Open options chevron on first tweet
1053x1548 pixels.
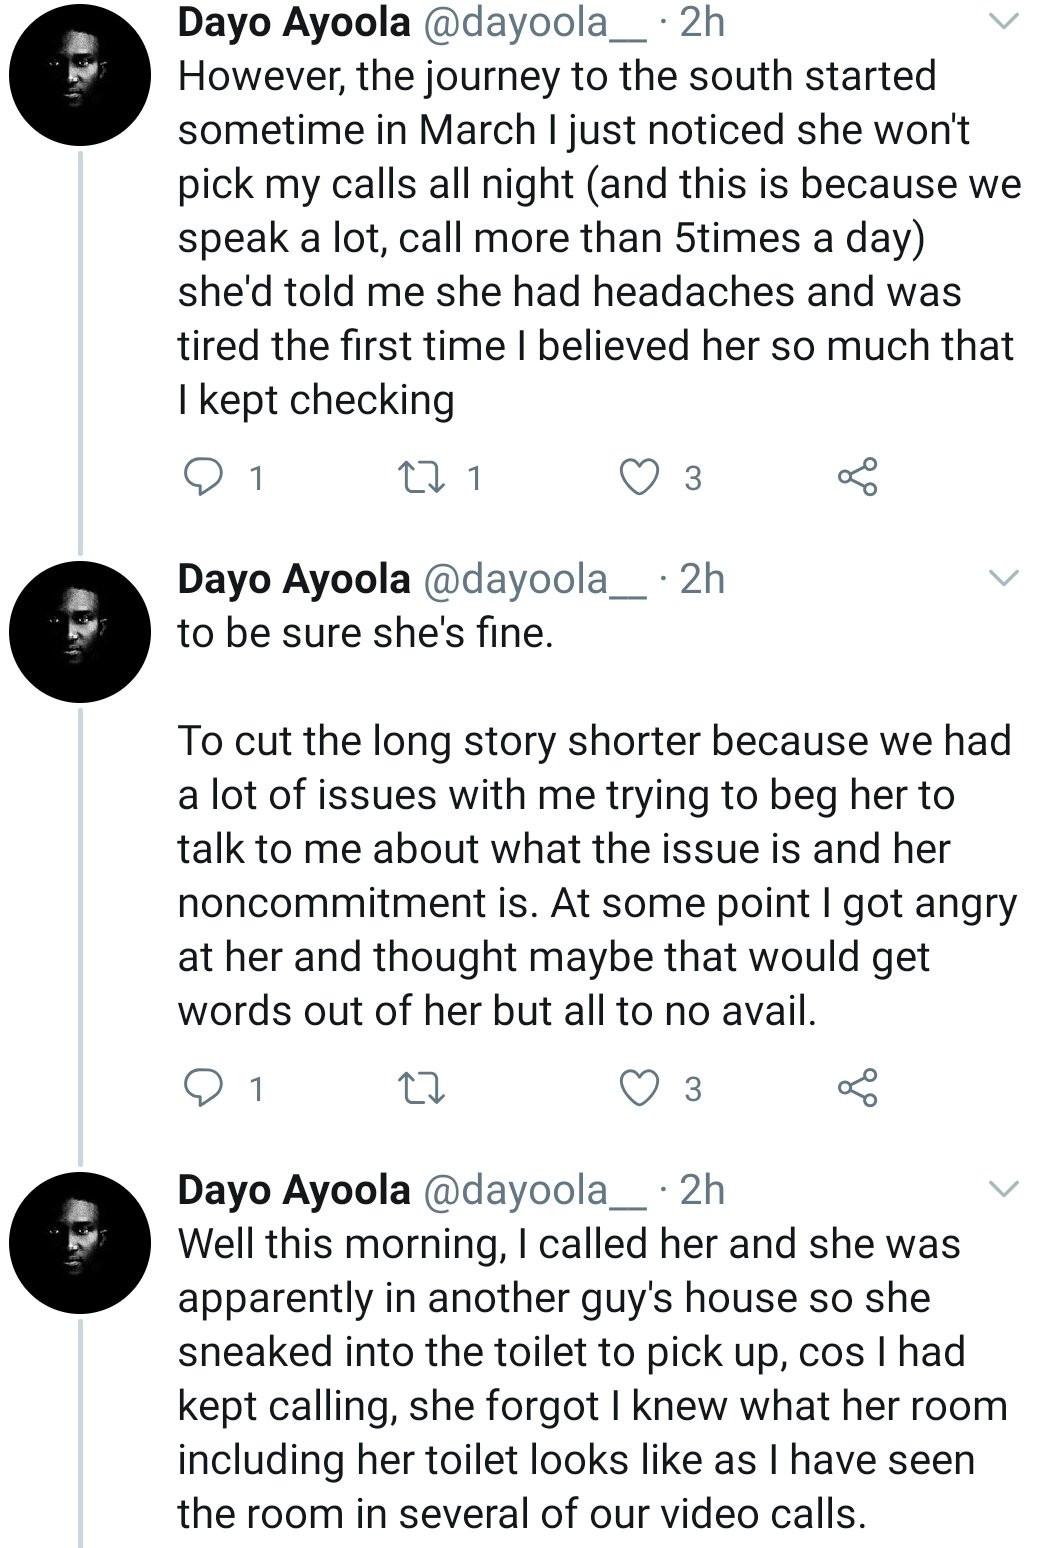point(1002,22)
